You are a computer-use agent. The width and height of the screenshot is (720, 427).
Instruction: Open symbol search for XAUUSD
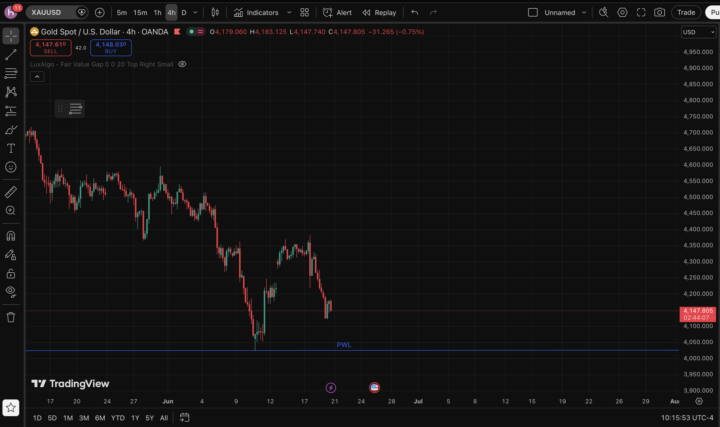tap(47, 12)
